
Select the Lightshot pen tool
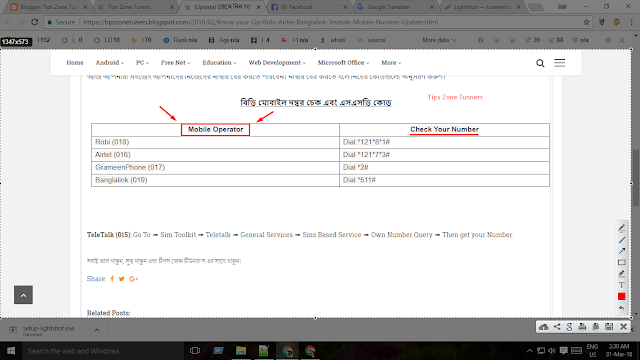622,228
